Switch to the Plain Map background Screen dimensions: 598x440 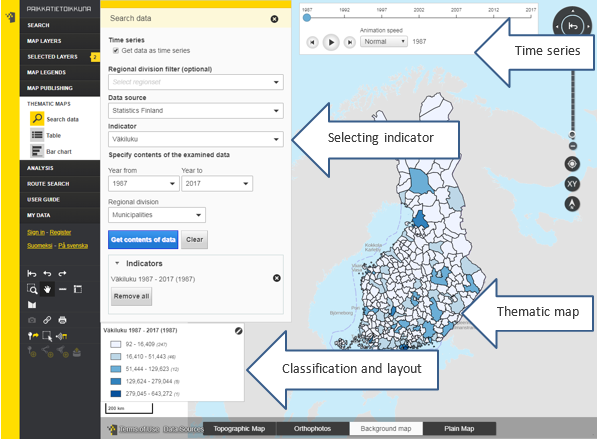click(x=459, y=429)
